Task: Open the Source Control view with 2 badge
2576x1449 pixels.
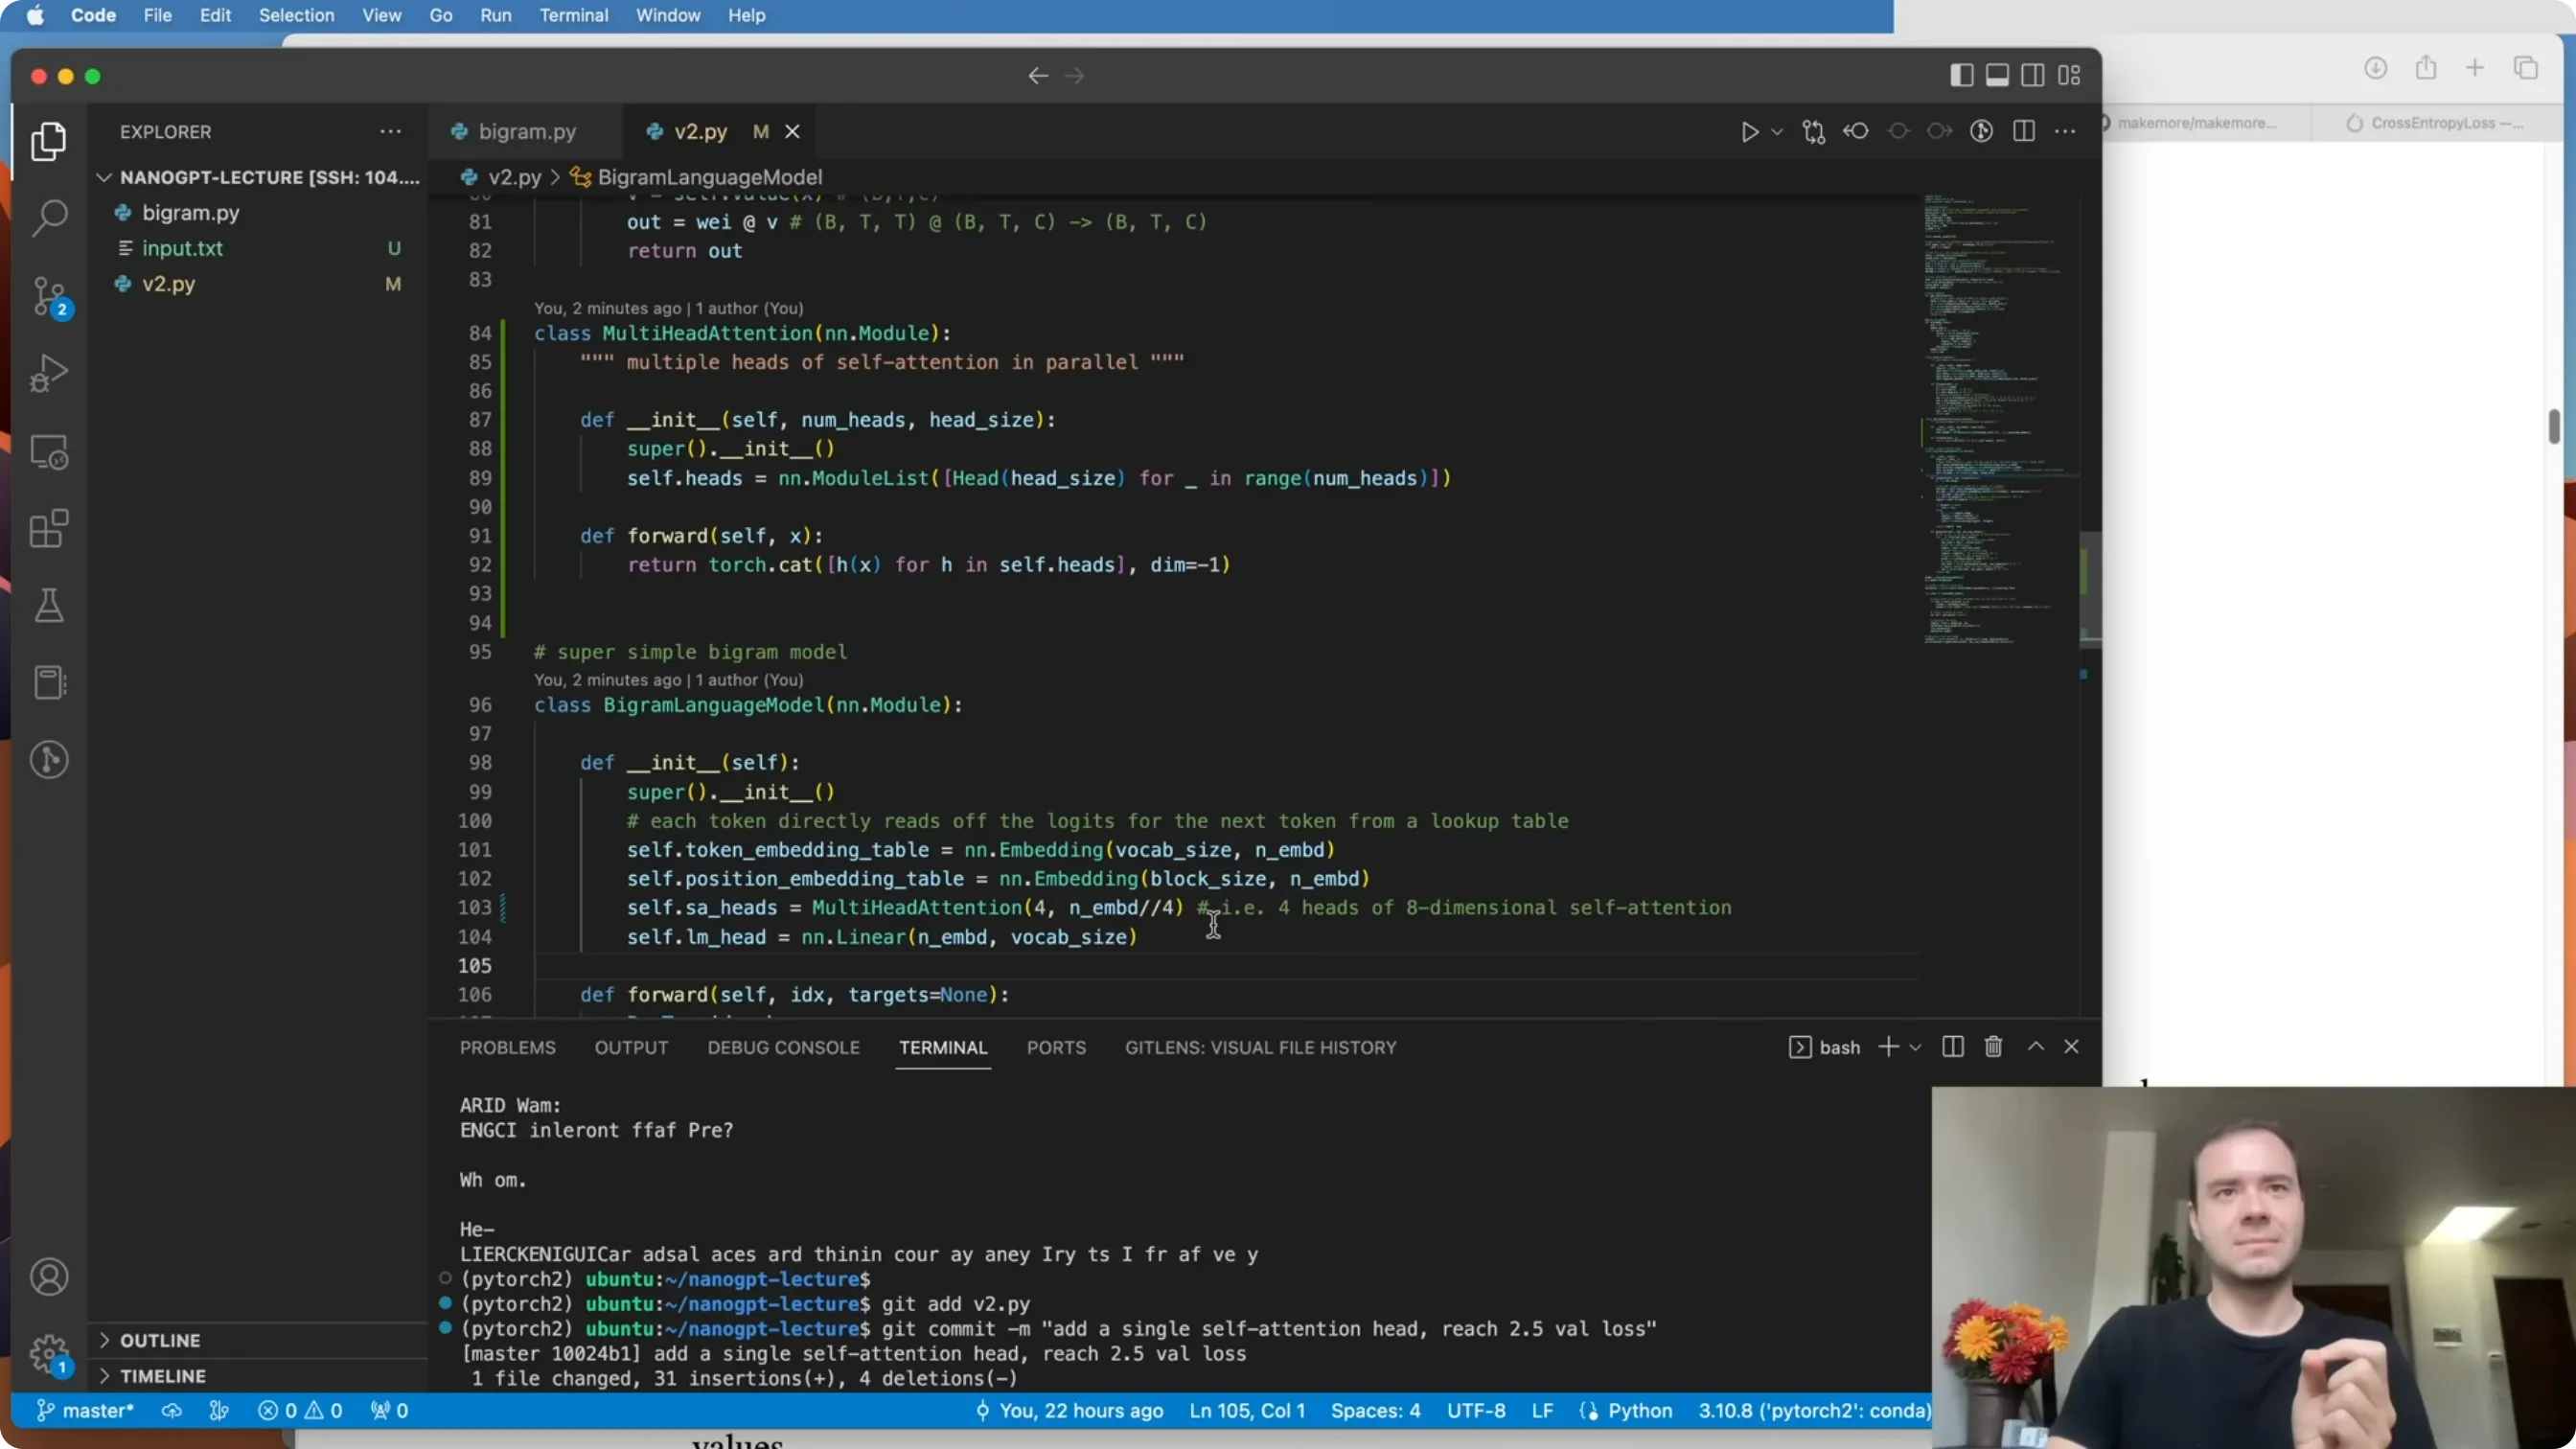Action: (49, 296)
